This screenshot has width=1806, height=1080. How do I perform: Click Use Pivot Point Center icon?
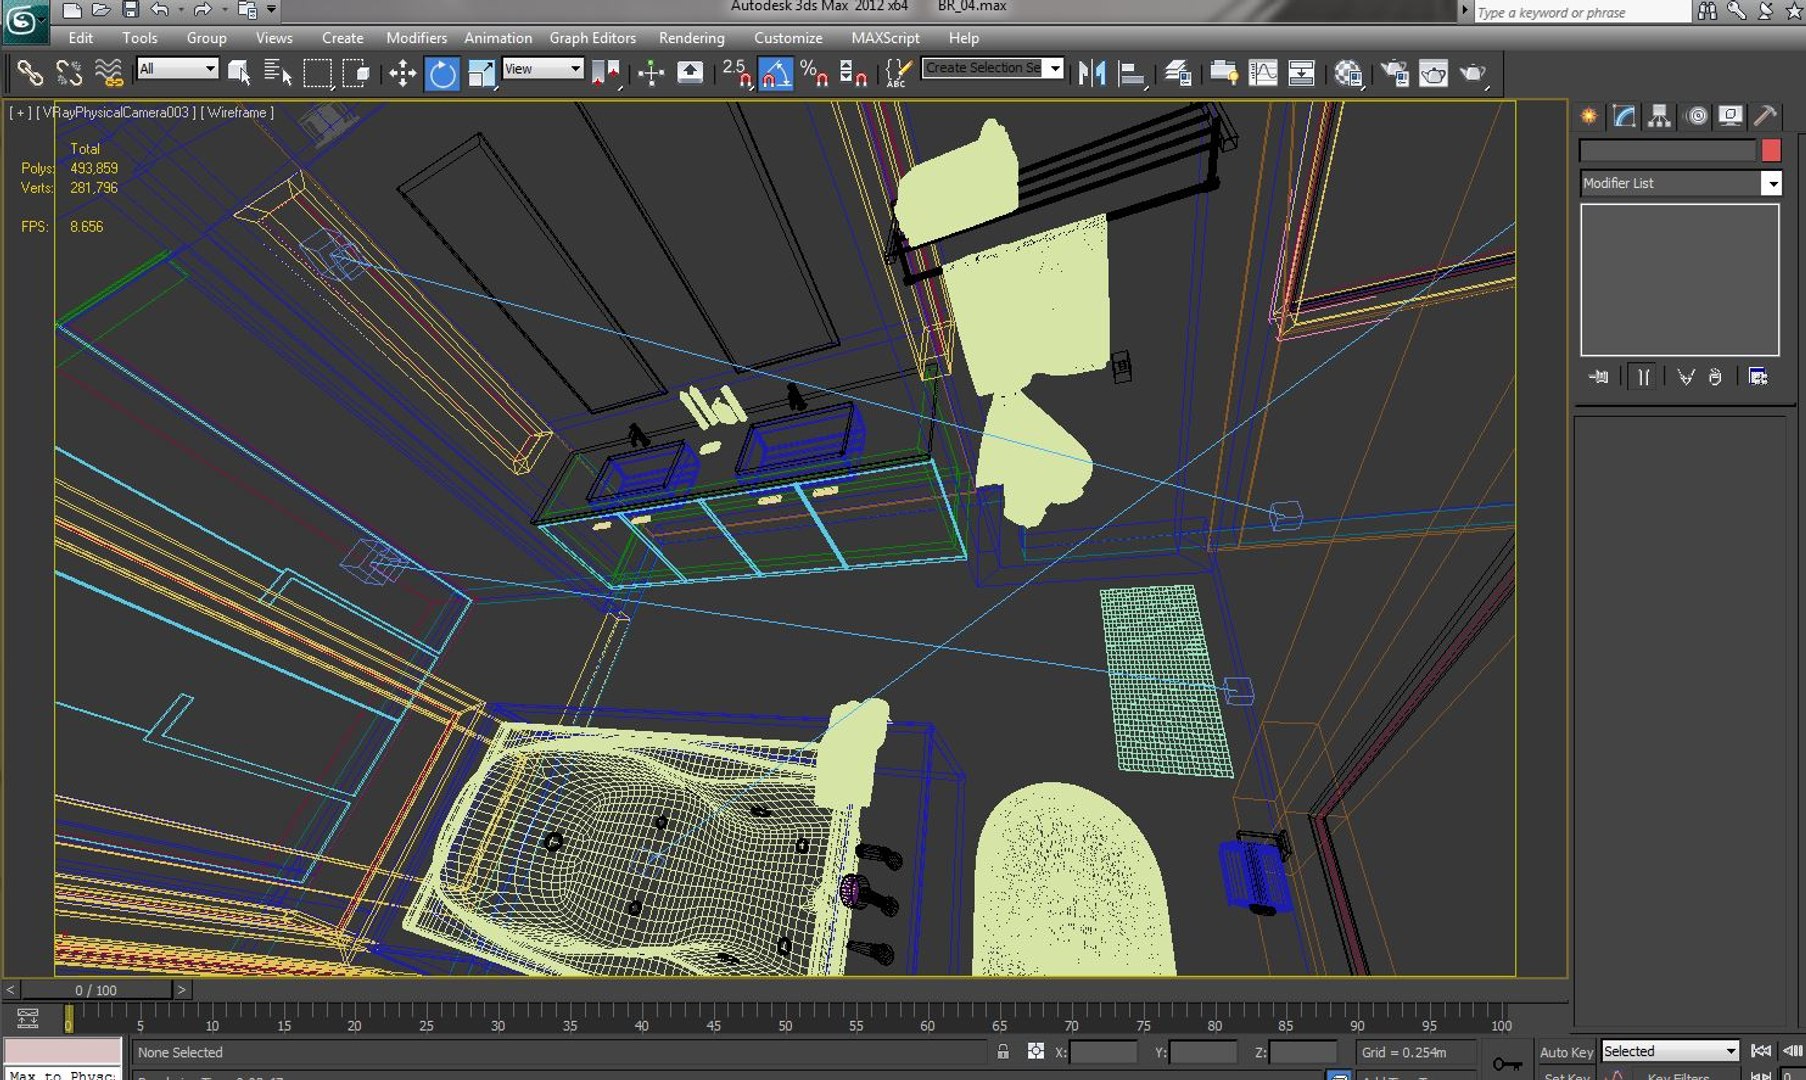point(605,73)
